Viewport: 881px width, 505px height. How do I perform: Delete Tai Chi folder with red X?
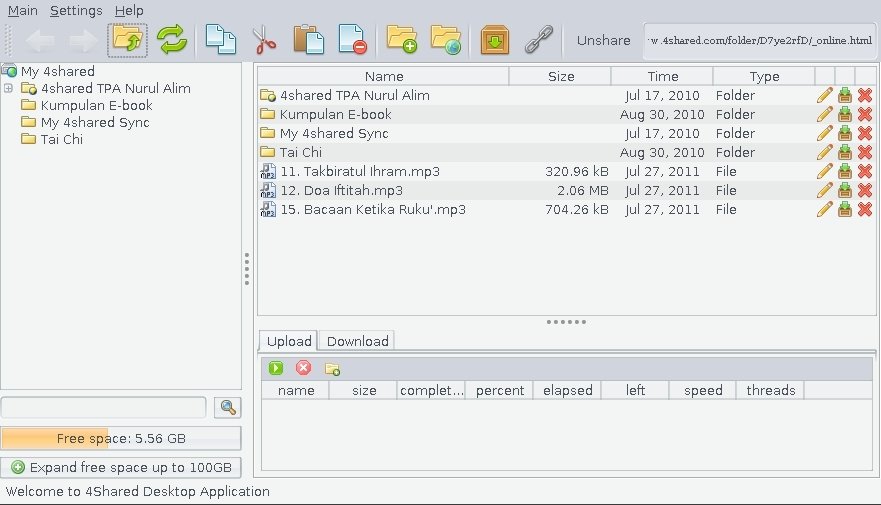tap(865, 153)
